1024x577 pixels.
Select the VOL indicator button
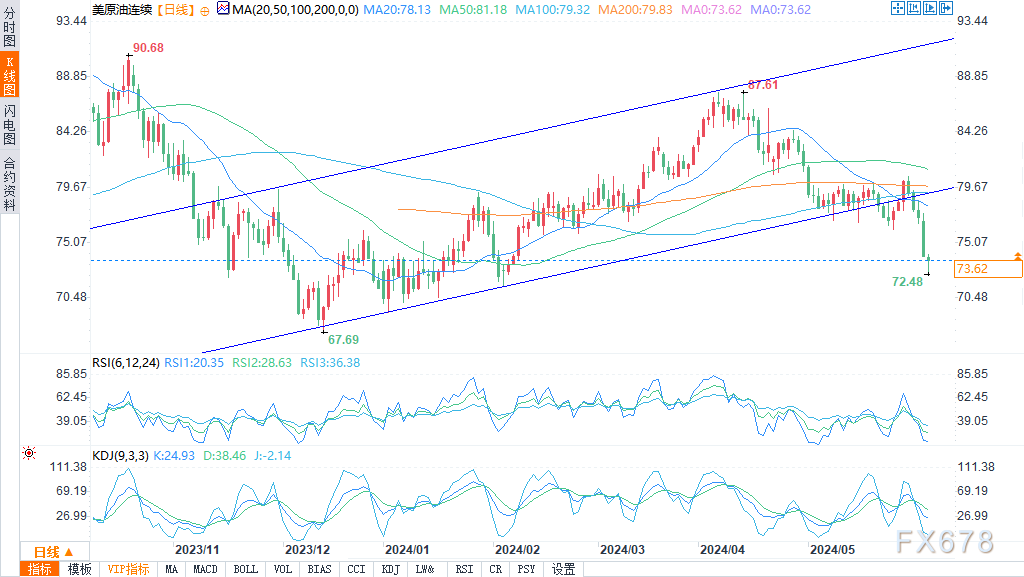coord(283,569)
